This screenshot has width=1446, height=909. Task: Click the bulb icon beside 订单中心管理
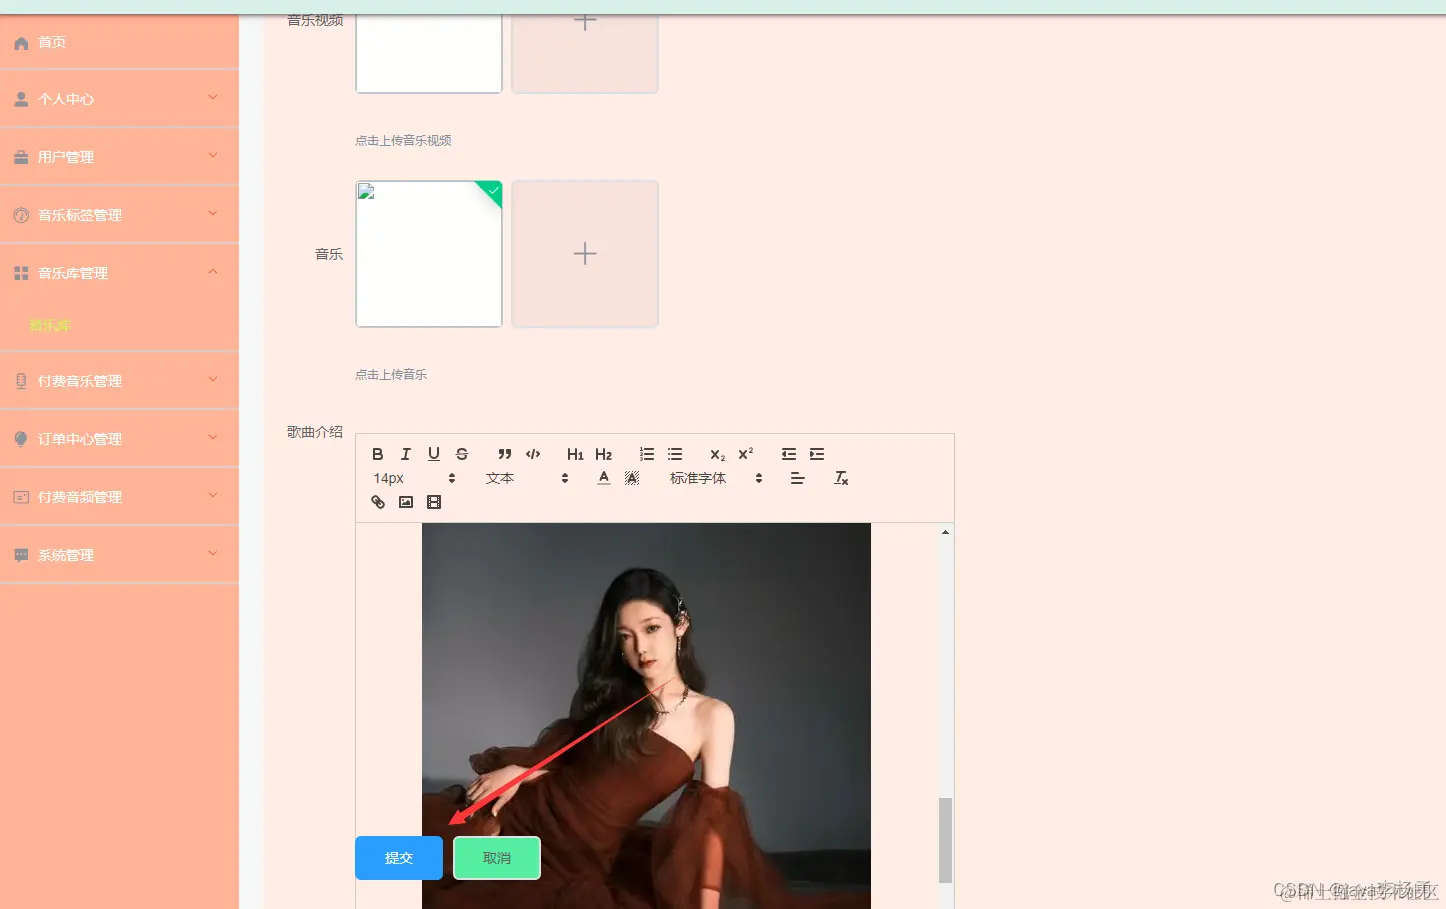(x=21, y=439)
